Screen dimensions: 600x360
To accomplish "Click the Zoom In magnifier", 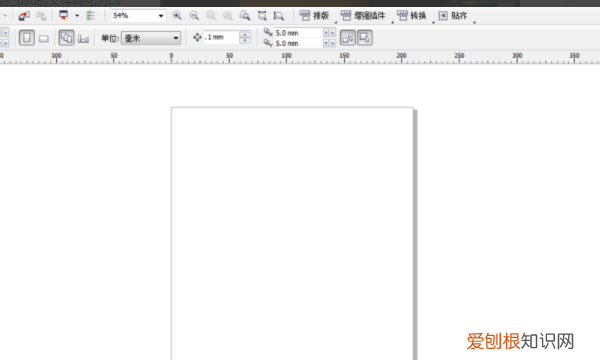I will click(x=177, y=16).
